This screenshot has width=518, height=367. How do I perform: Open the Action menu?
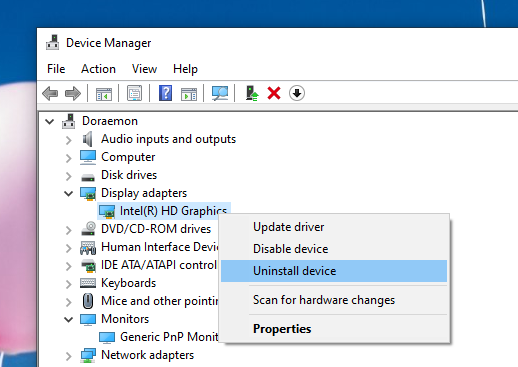(x=98, y=69)
